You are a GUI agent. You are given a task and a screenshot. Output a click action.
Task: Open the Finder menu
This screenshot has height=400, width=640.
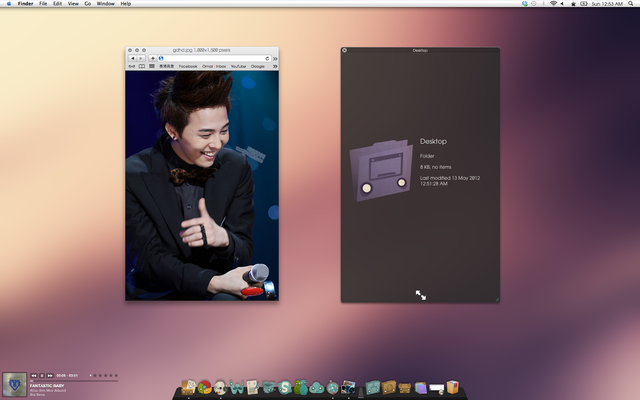click(25, 4)
